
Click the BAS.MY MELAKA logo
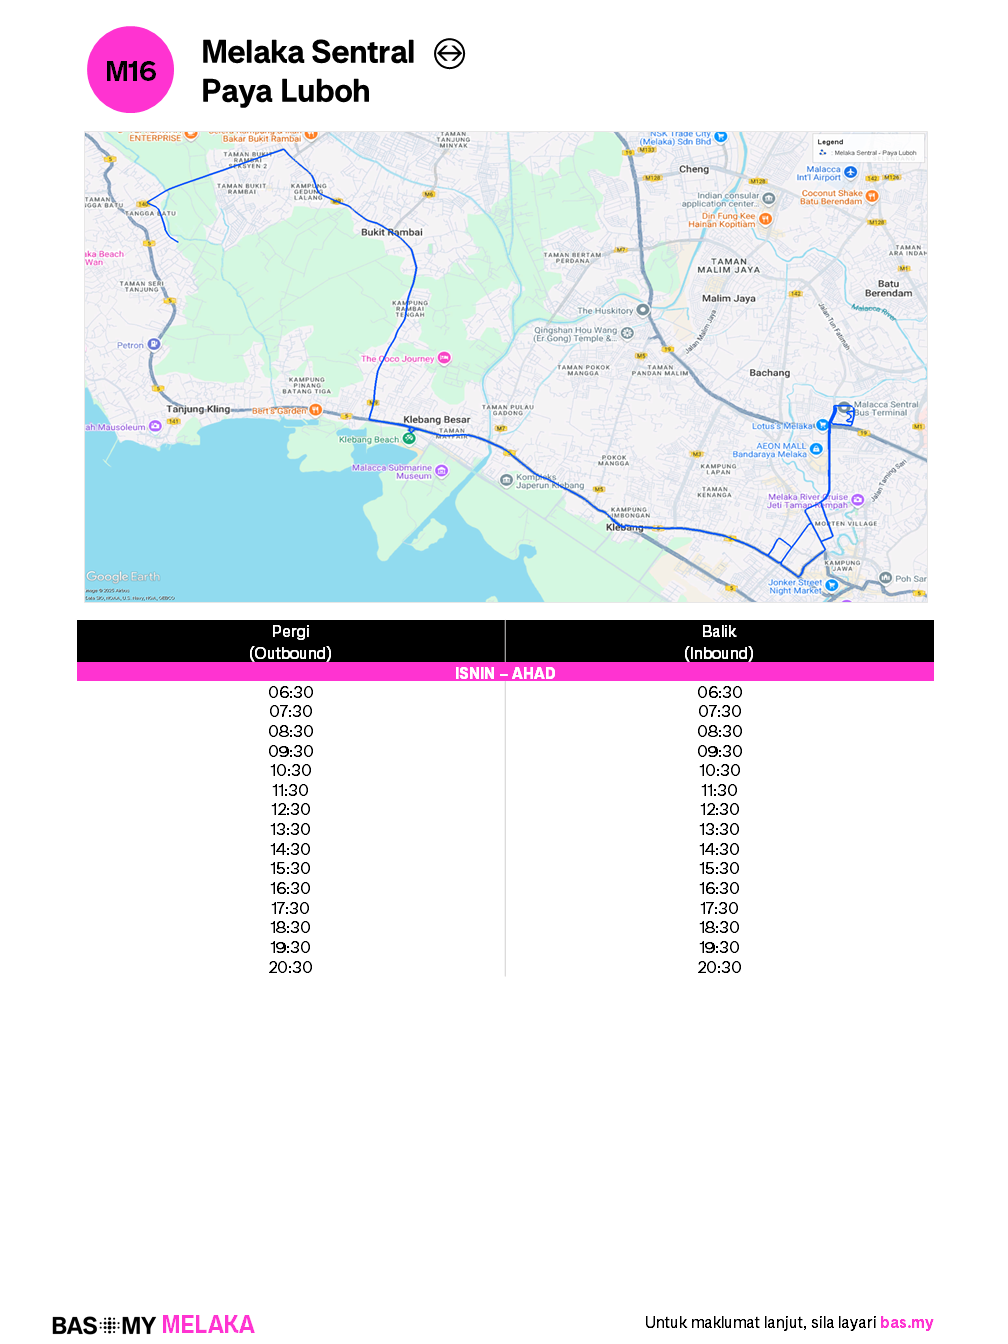(153, 1325)
